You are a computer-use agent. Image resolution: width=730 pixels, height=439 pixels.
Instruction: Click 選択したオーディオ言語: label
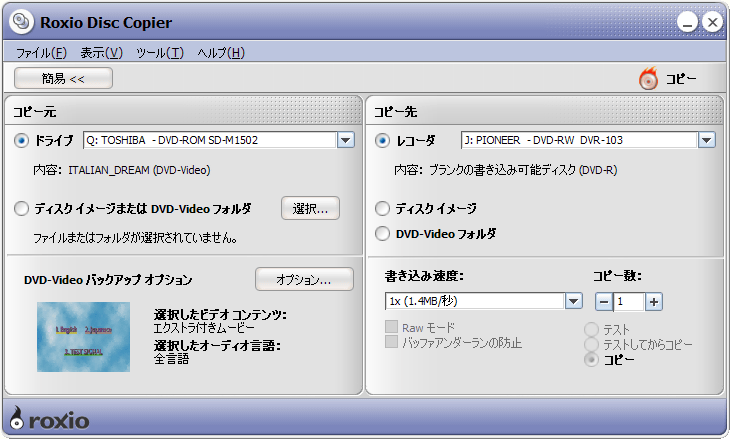(217, 346)
